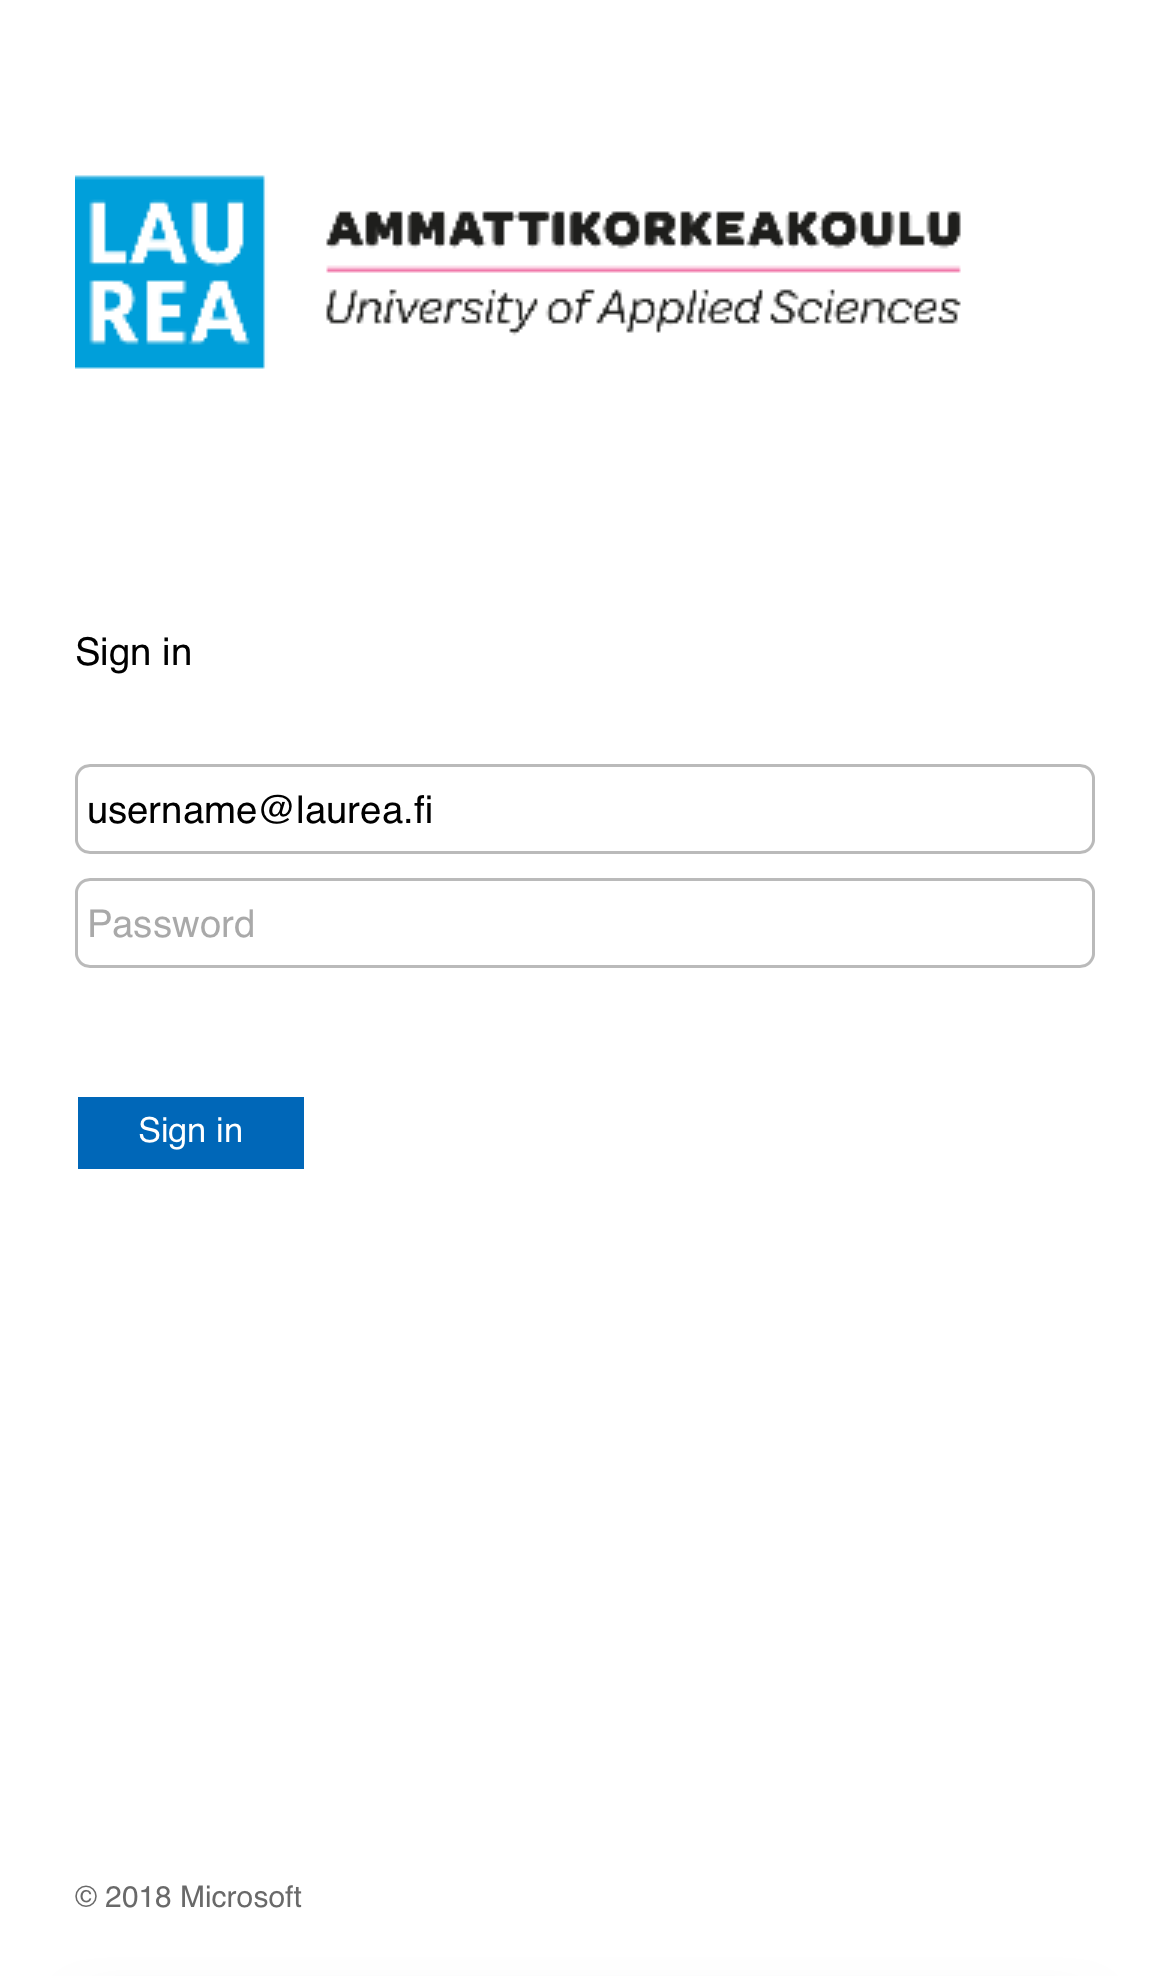The width and height of the screenshot is (1170, 1976).
Task: Click the empty right end of the Password field
Action: (x=1000, y=923)
